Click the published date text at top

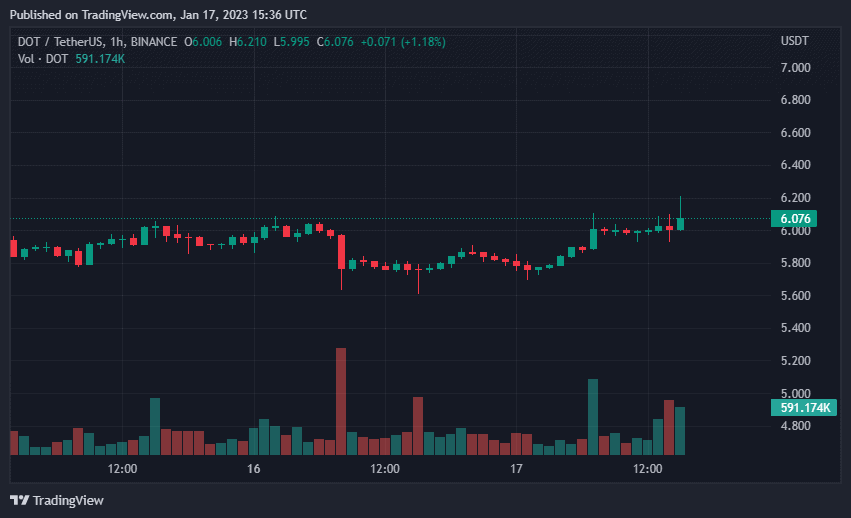click(158, 15)
